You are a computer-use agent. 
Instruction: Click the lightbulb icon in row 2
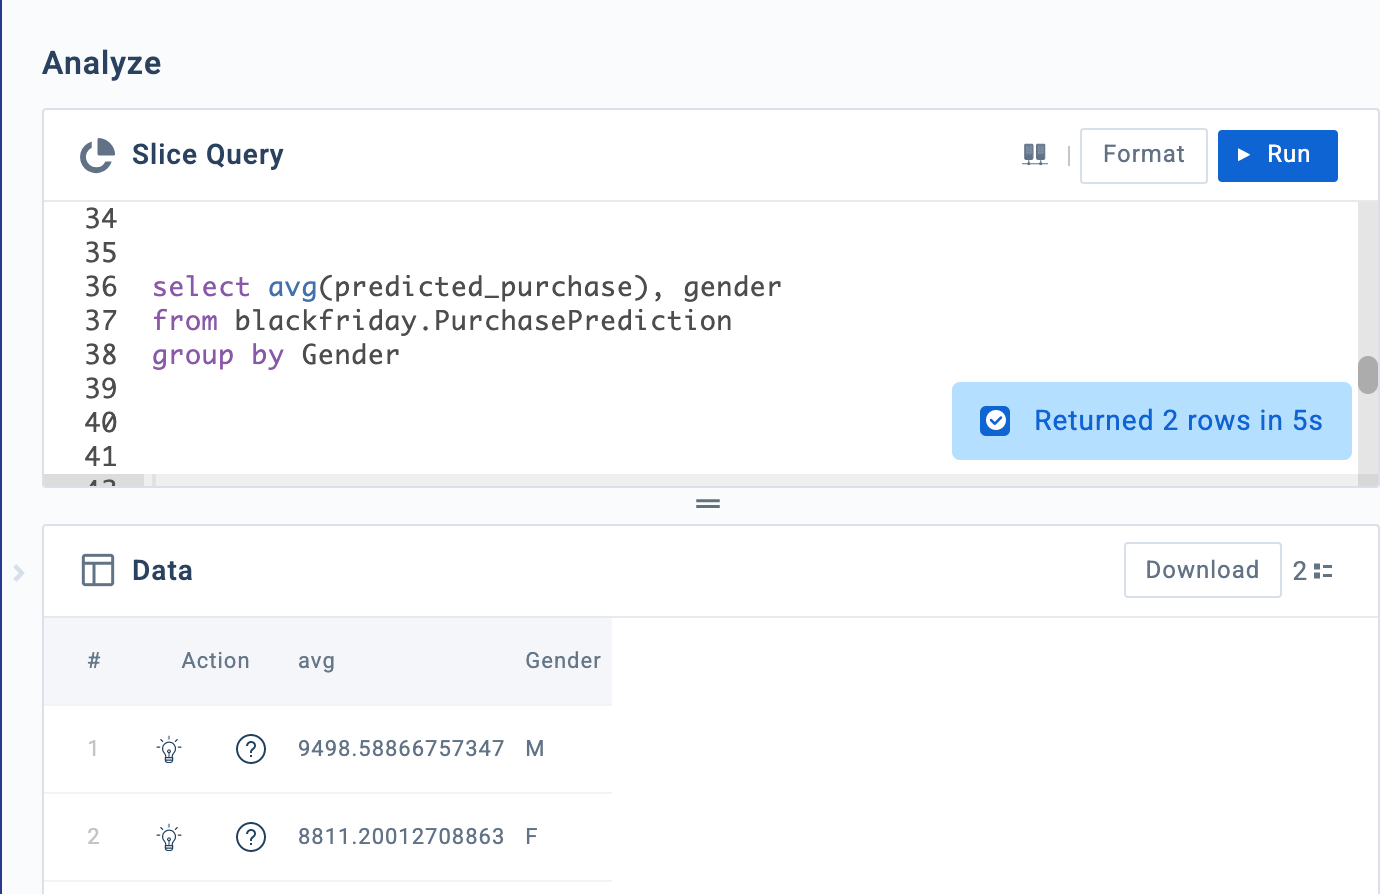(x=169, y=837)
